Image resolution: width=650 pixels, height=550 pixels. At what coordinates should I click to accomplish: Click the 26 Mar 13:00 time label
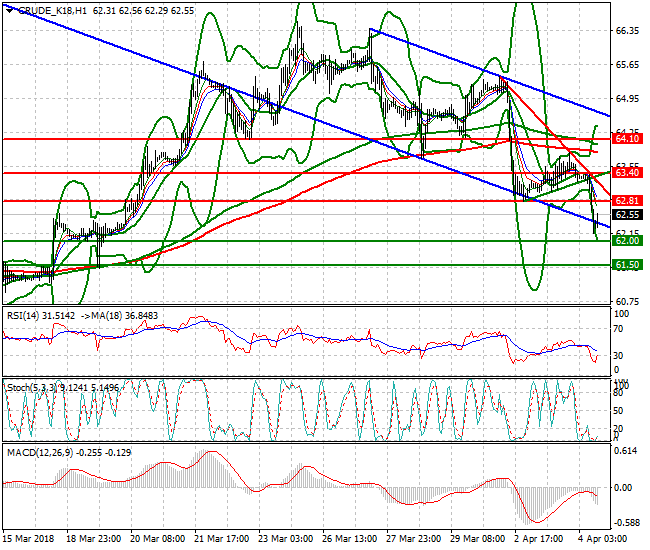(x=349, y=539)
